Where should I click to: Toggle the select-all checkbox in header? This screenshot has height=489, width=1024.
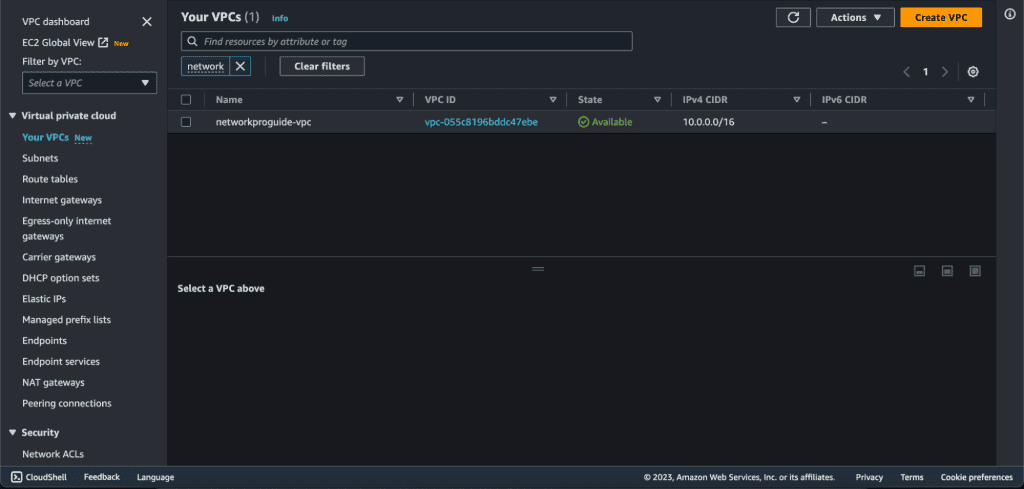[186, 100]
